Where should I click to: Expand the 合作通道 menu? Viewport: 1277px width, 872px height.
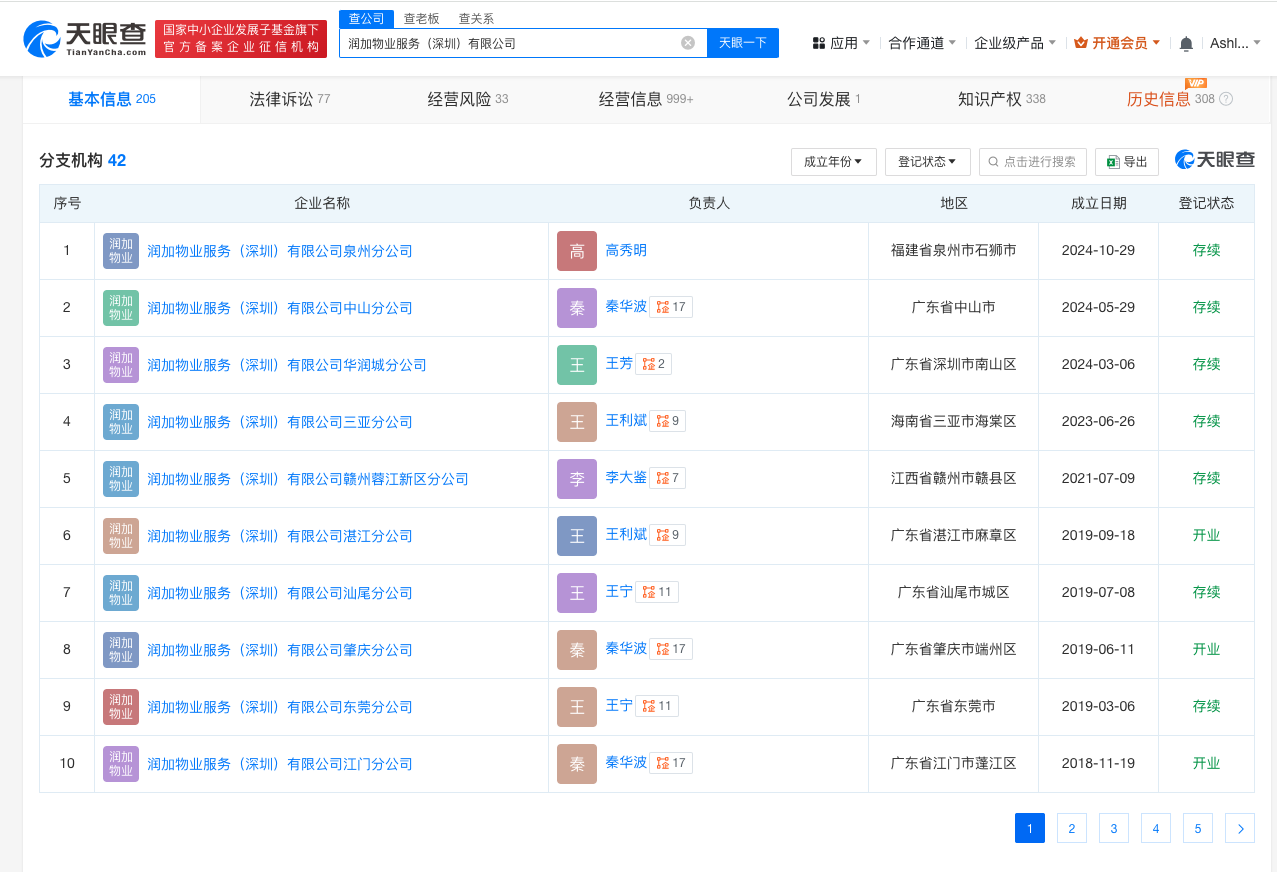coord(922,43)
